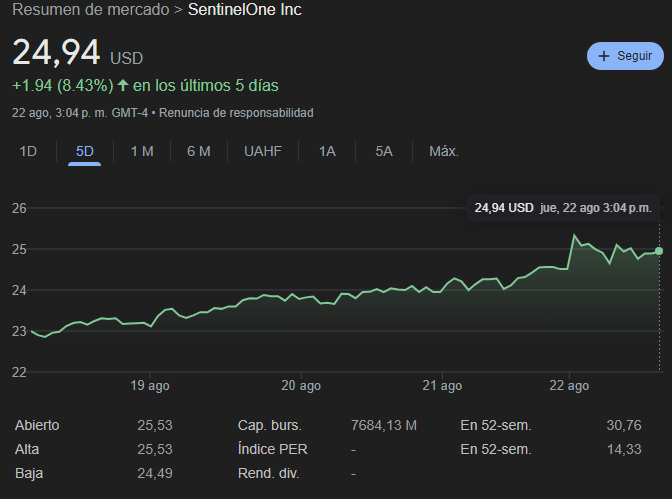Click the Índice PER label
Screen dimensions: 672x499
[273, 449]
